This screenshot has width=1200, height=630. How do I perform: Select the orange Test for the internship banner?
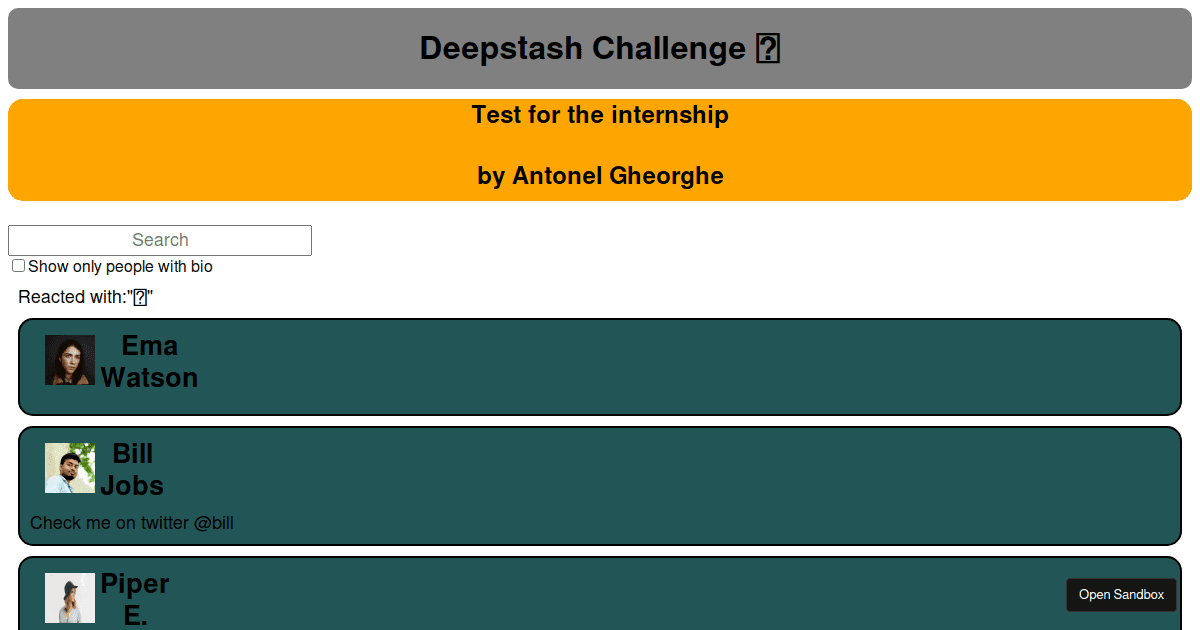(600, 149)
